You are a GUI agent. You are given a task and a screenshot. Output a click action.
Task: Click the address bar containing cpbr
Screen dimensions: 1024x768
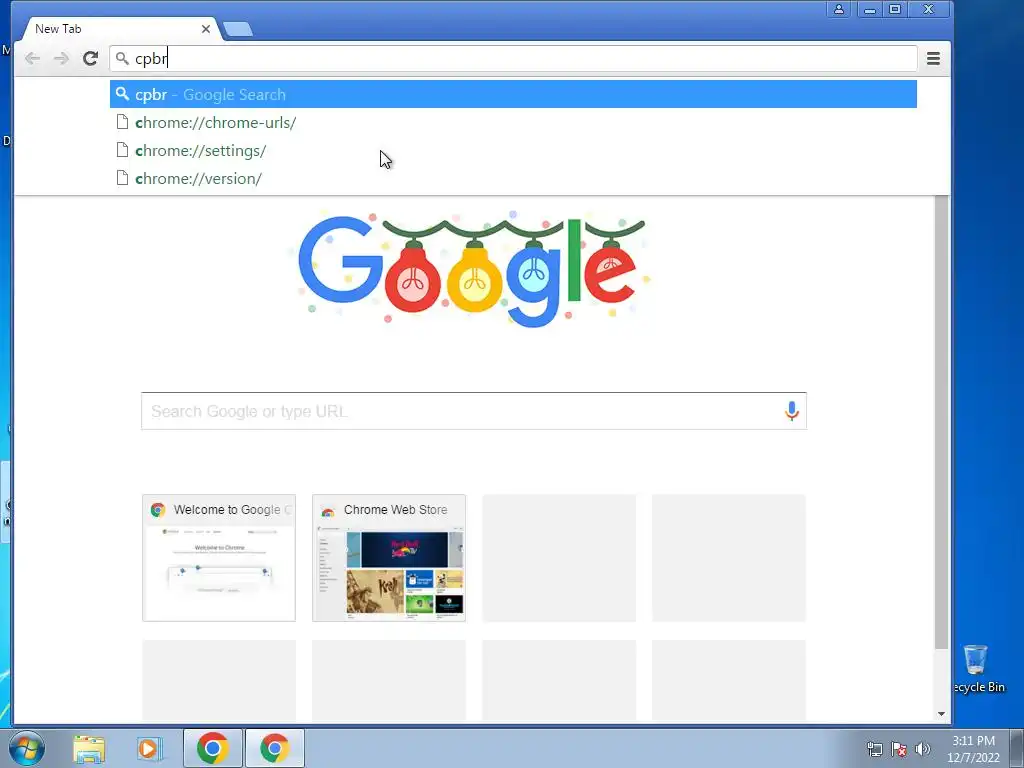[513, 59]
